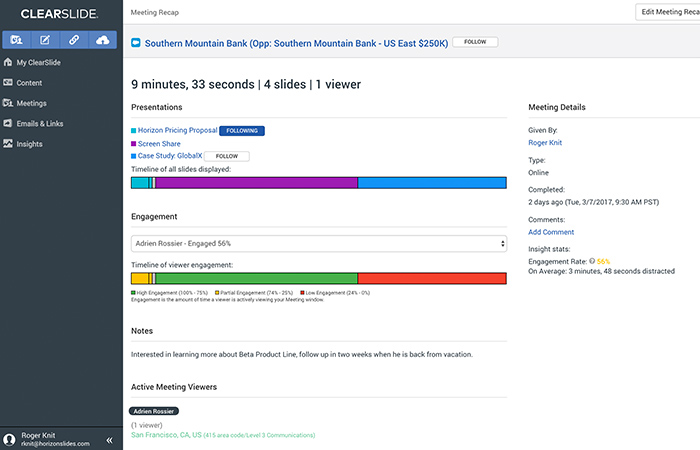Click the yellow partial engagement segment

tap(140, 279)
